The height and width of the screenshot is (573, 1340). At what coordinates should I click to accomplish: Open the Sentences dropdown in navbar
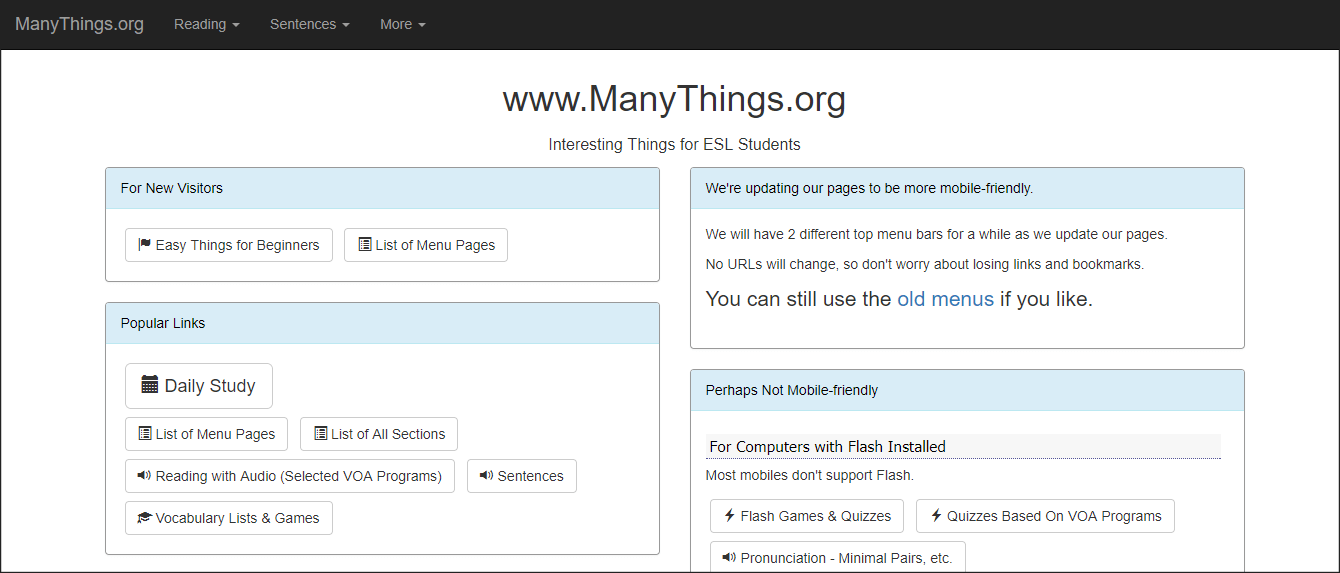click(310, 24)
